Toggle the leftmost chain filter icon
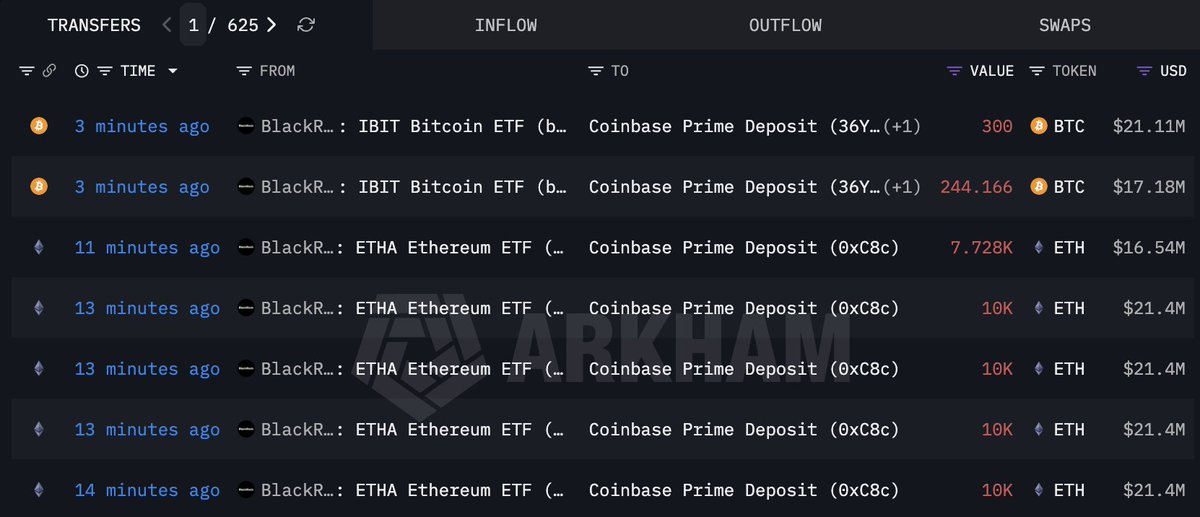 coord(26,71)
